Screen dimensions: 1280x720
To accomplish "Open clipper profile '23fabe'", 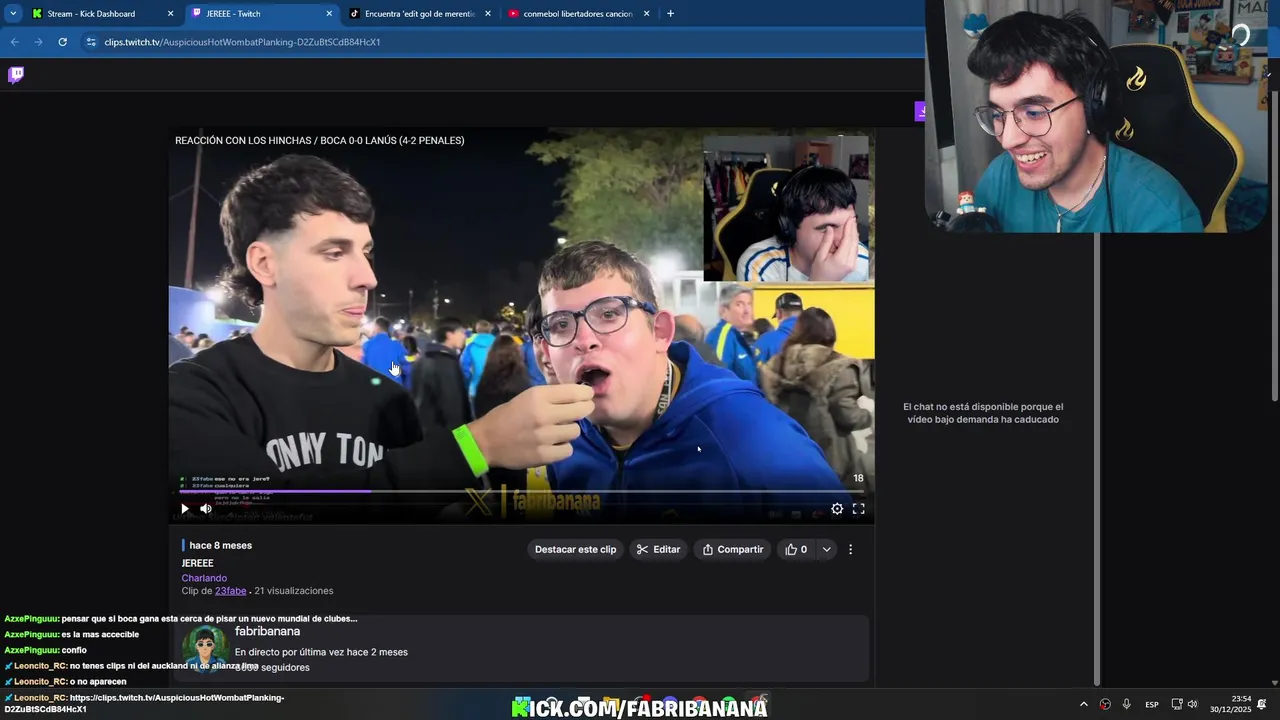I will [230, 591].
